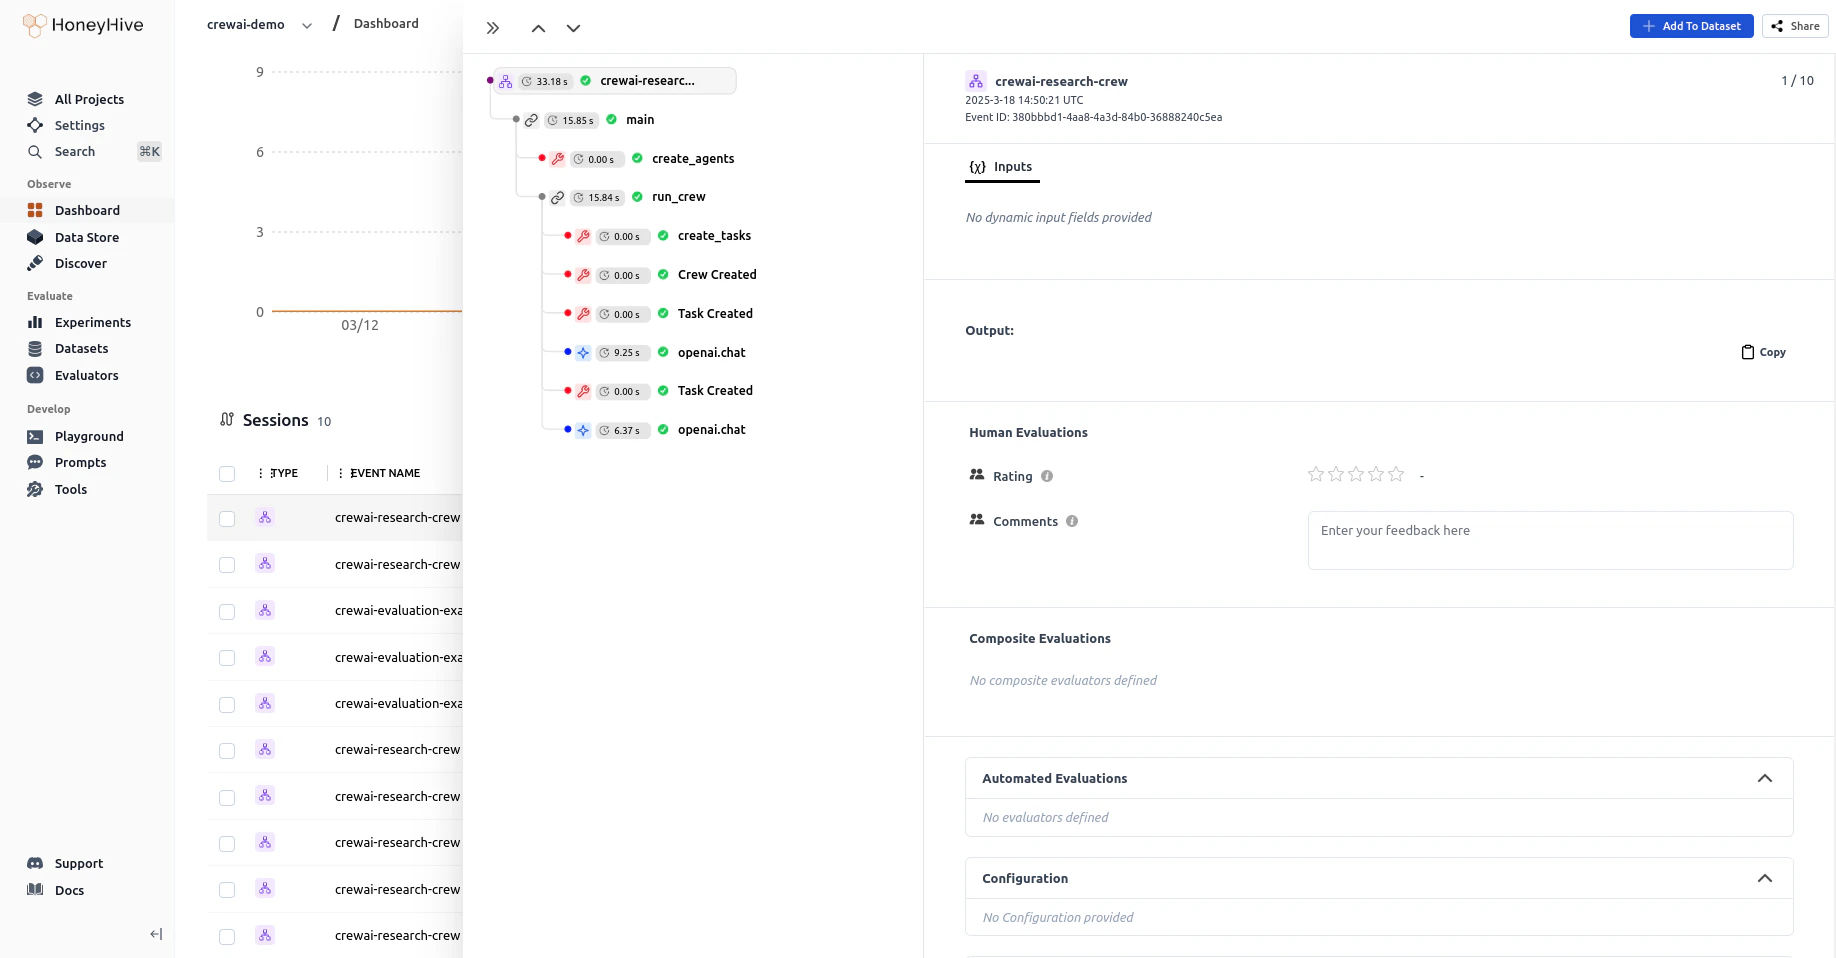Click the feedback comments text field

pyautogui.click(x=1550, y=540)
